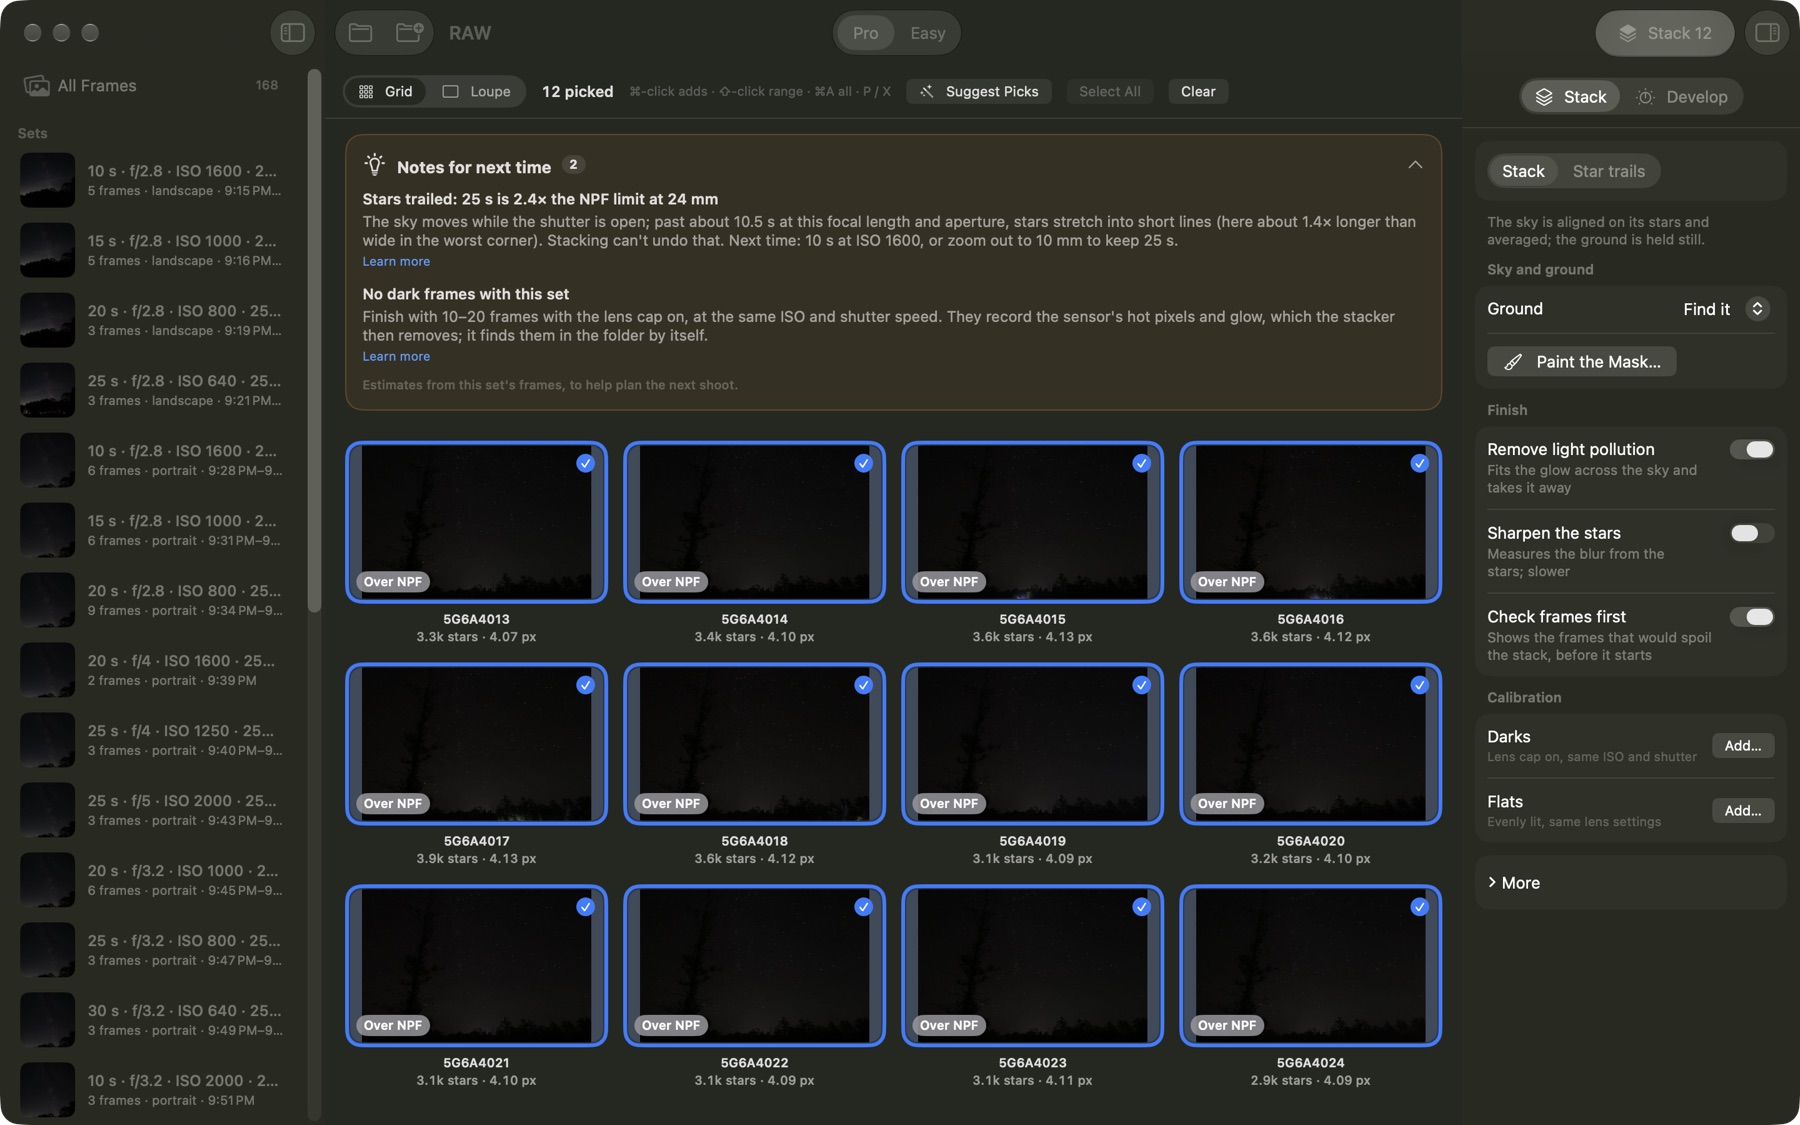Select thumbnail of frame 5G6A4021
1800x1125 pixels.
pyautogui.click(x=476, y=966)
